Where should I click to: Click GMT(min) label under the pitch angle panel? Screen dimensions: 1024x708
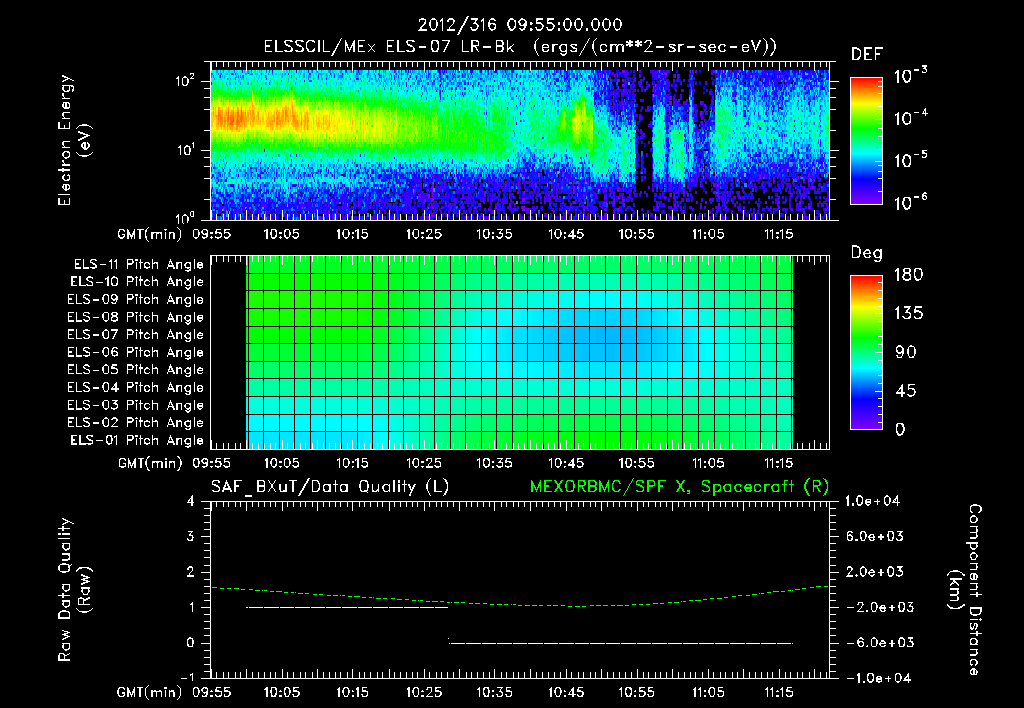(150, 463)
